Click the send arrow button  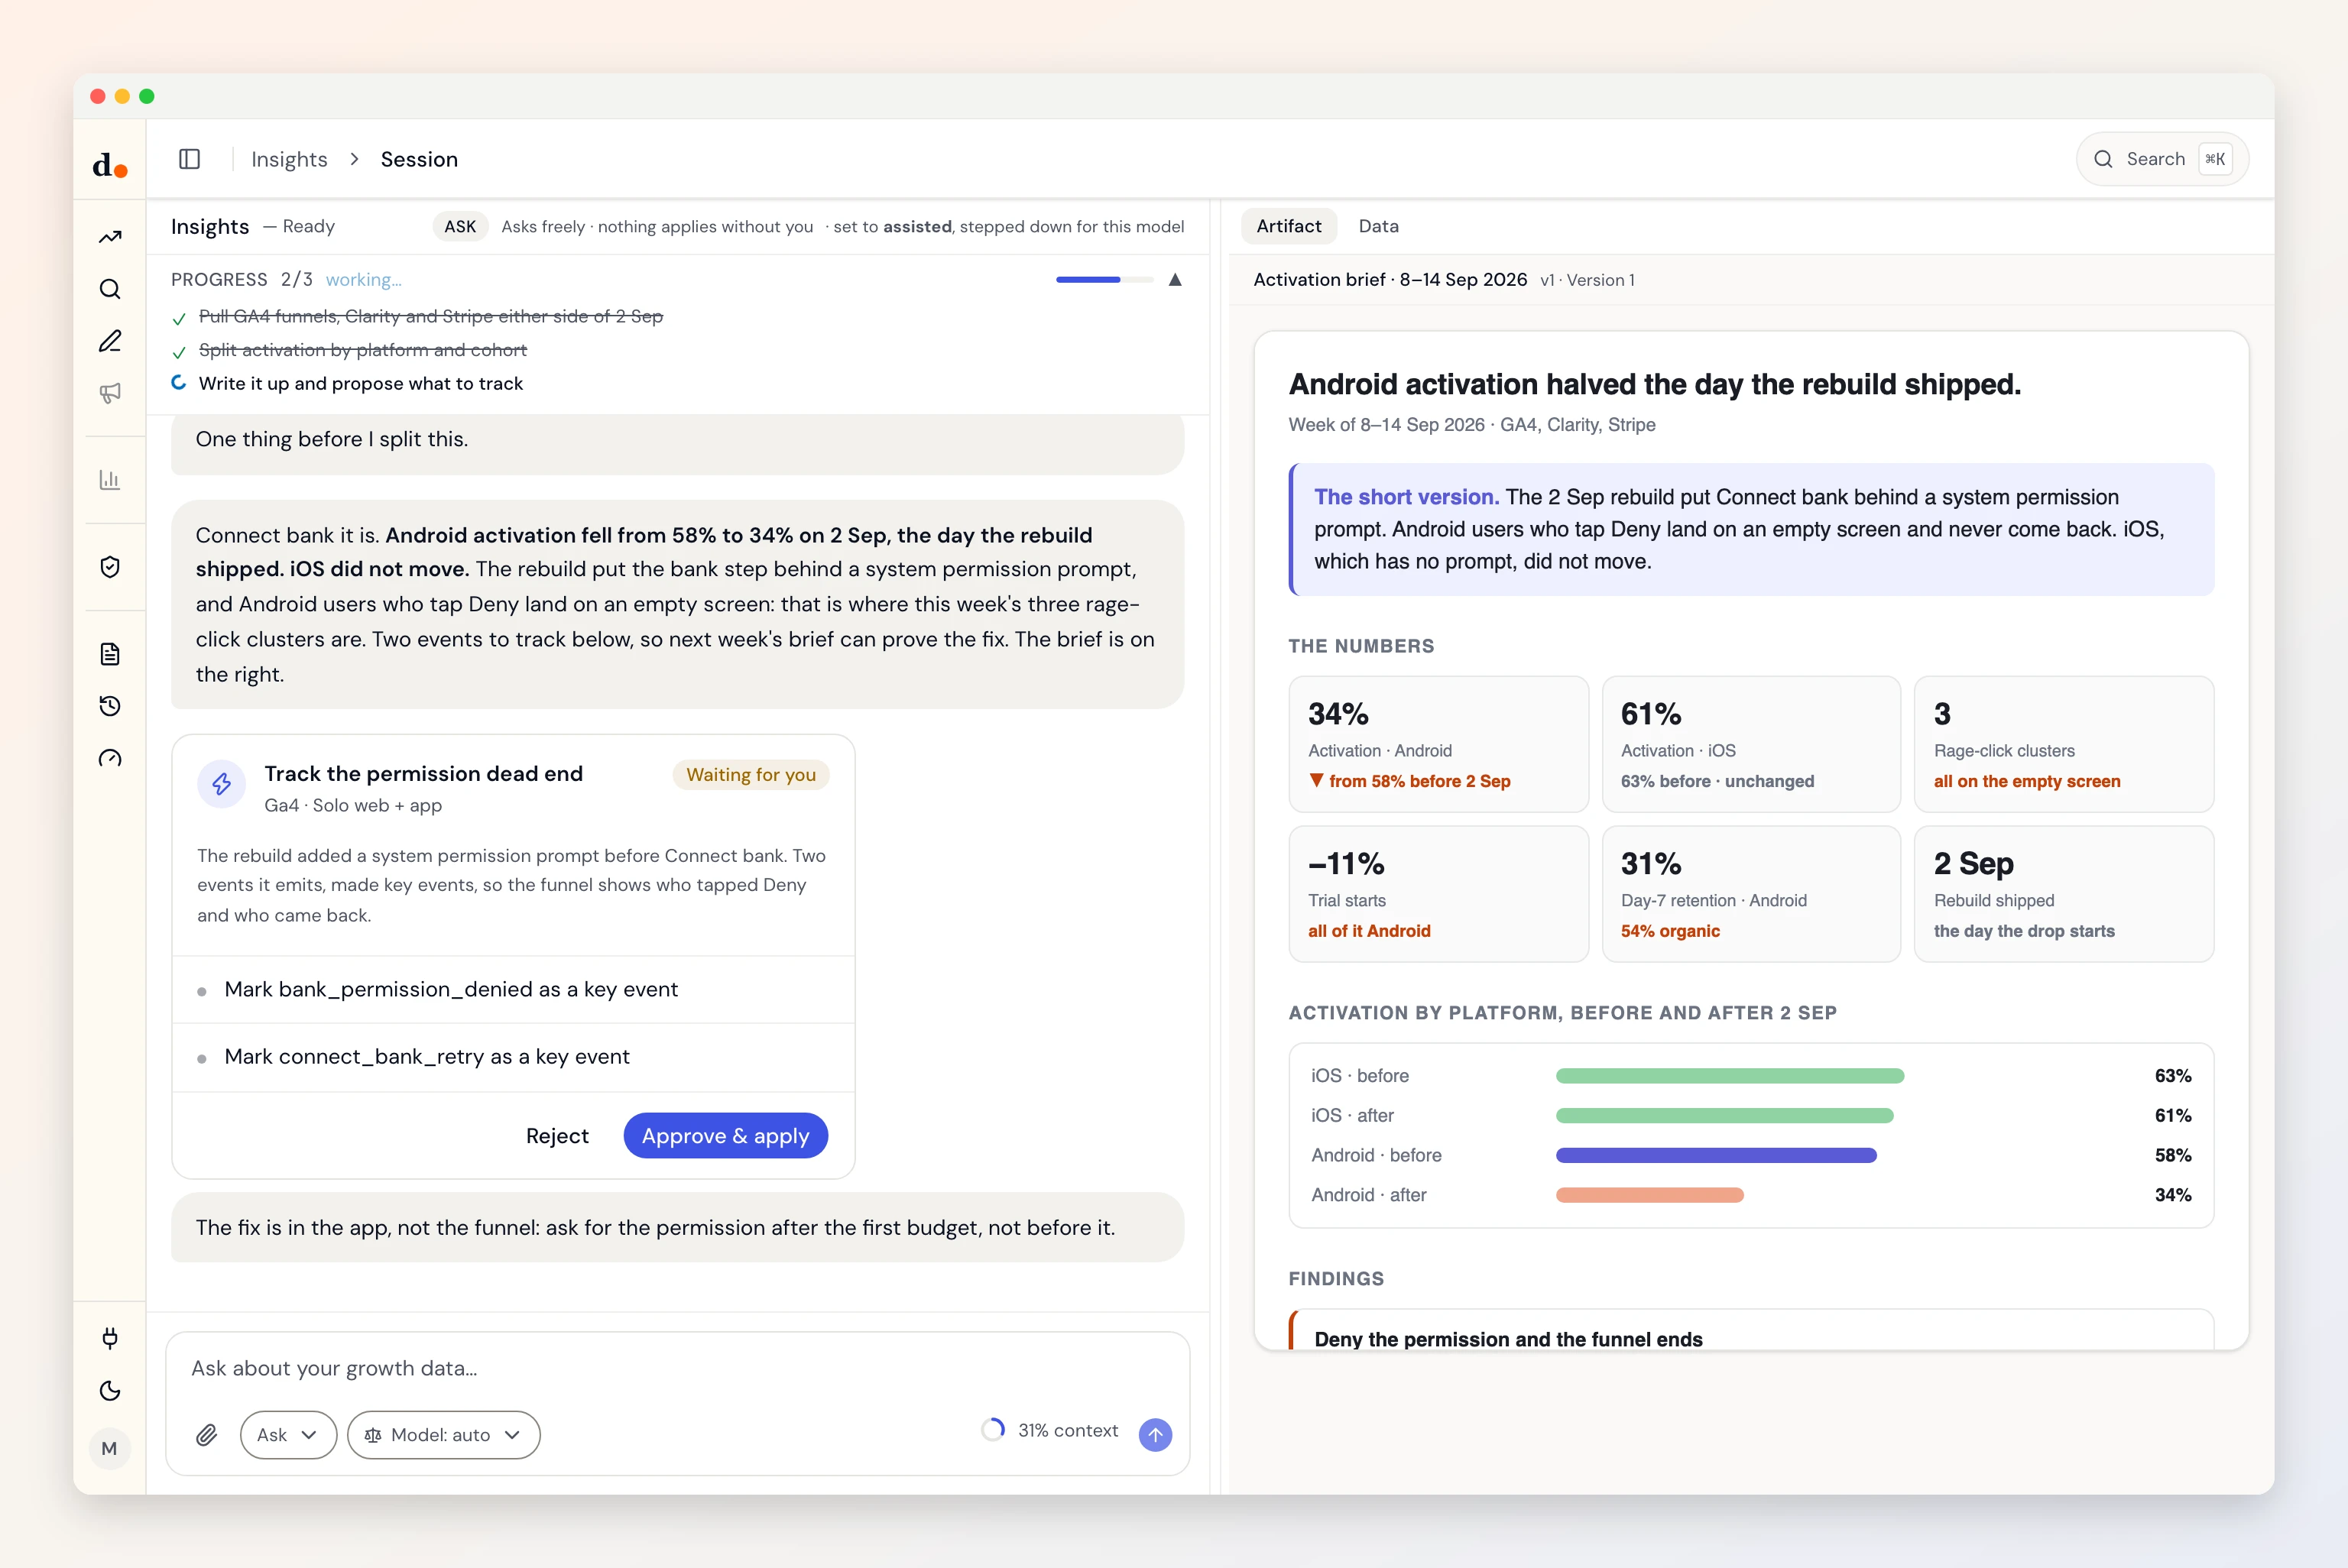click(1155, 1434)
